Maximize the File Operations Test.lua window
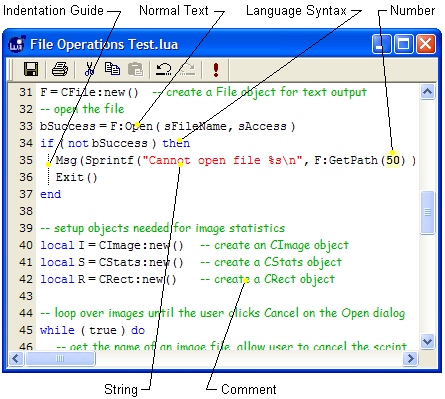Image resolution: width=445 pixels, height=399 pixels. pos(404,44)
